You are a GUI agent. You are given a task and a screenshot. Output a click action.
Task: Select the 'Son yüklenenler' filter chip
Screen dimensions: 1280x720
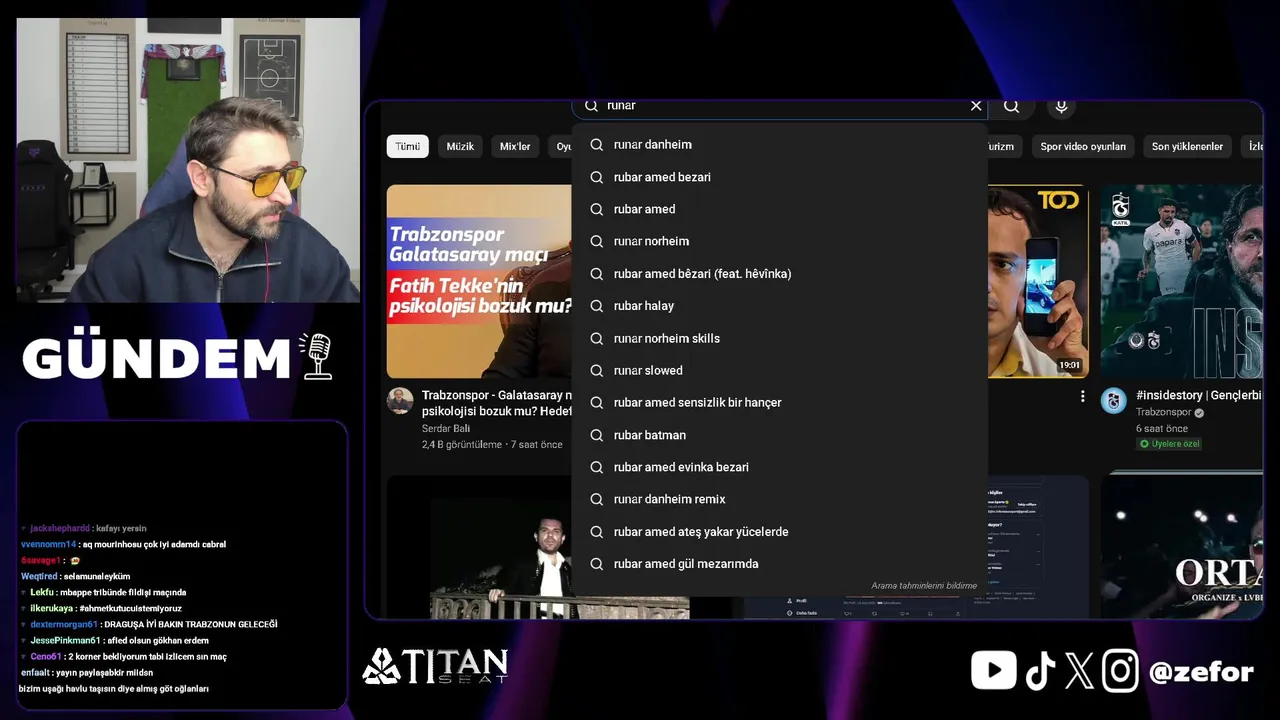click(1187, 146)
